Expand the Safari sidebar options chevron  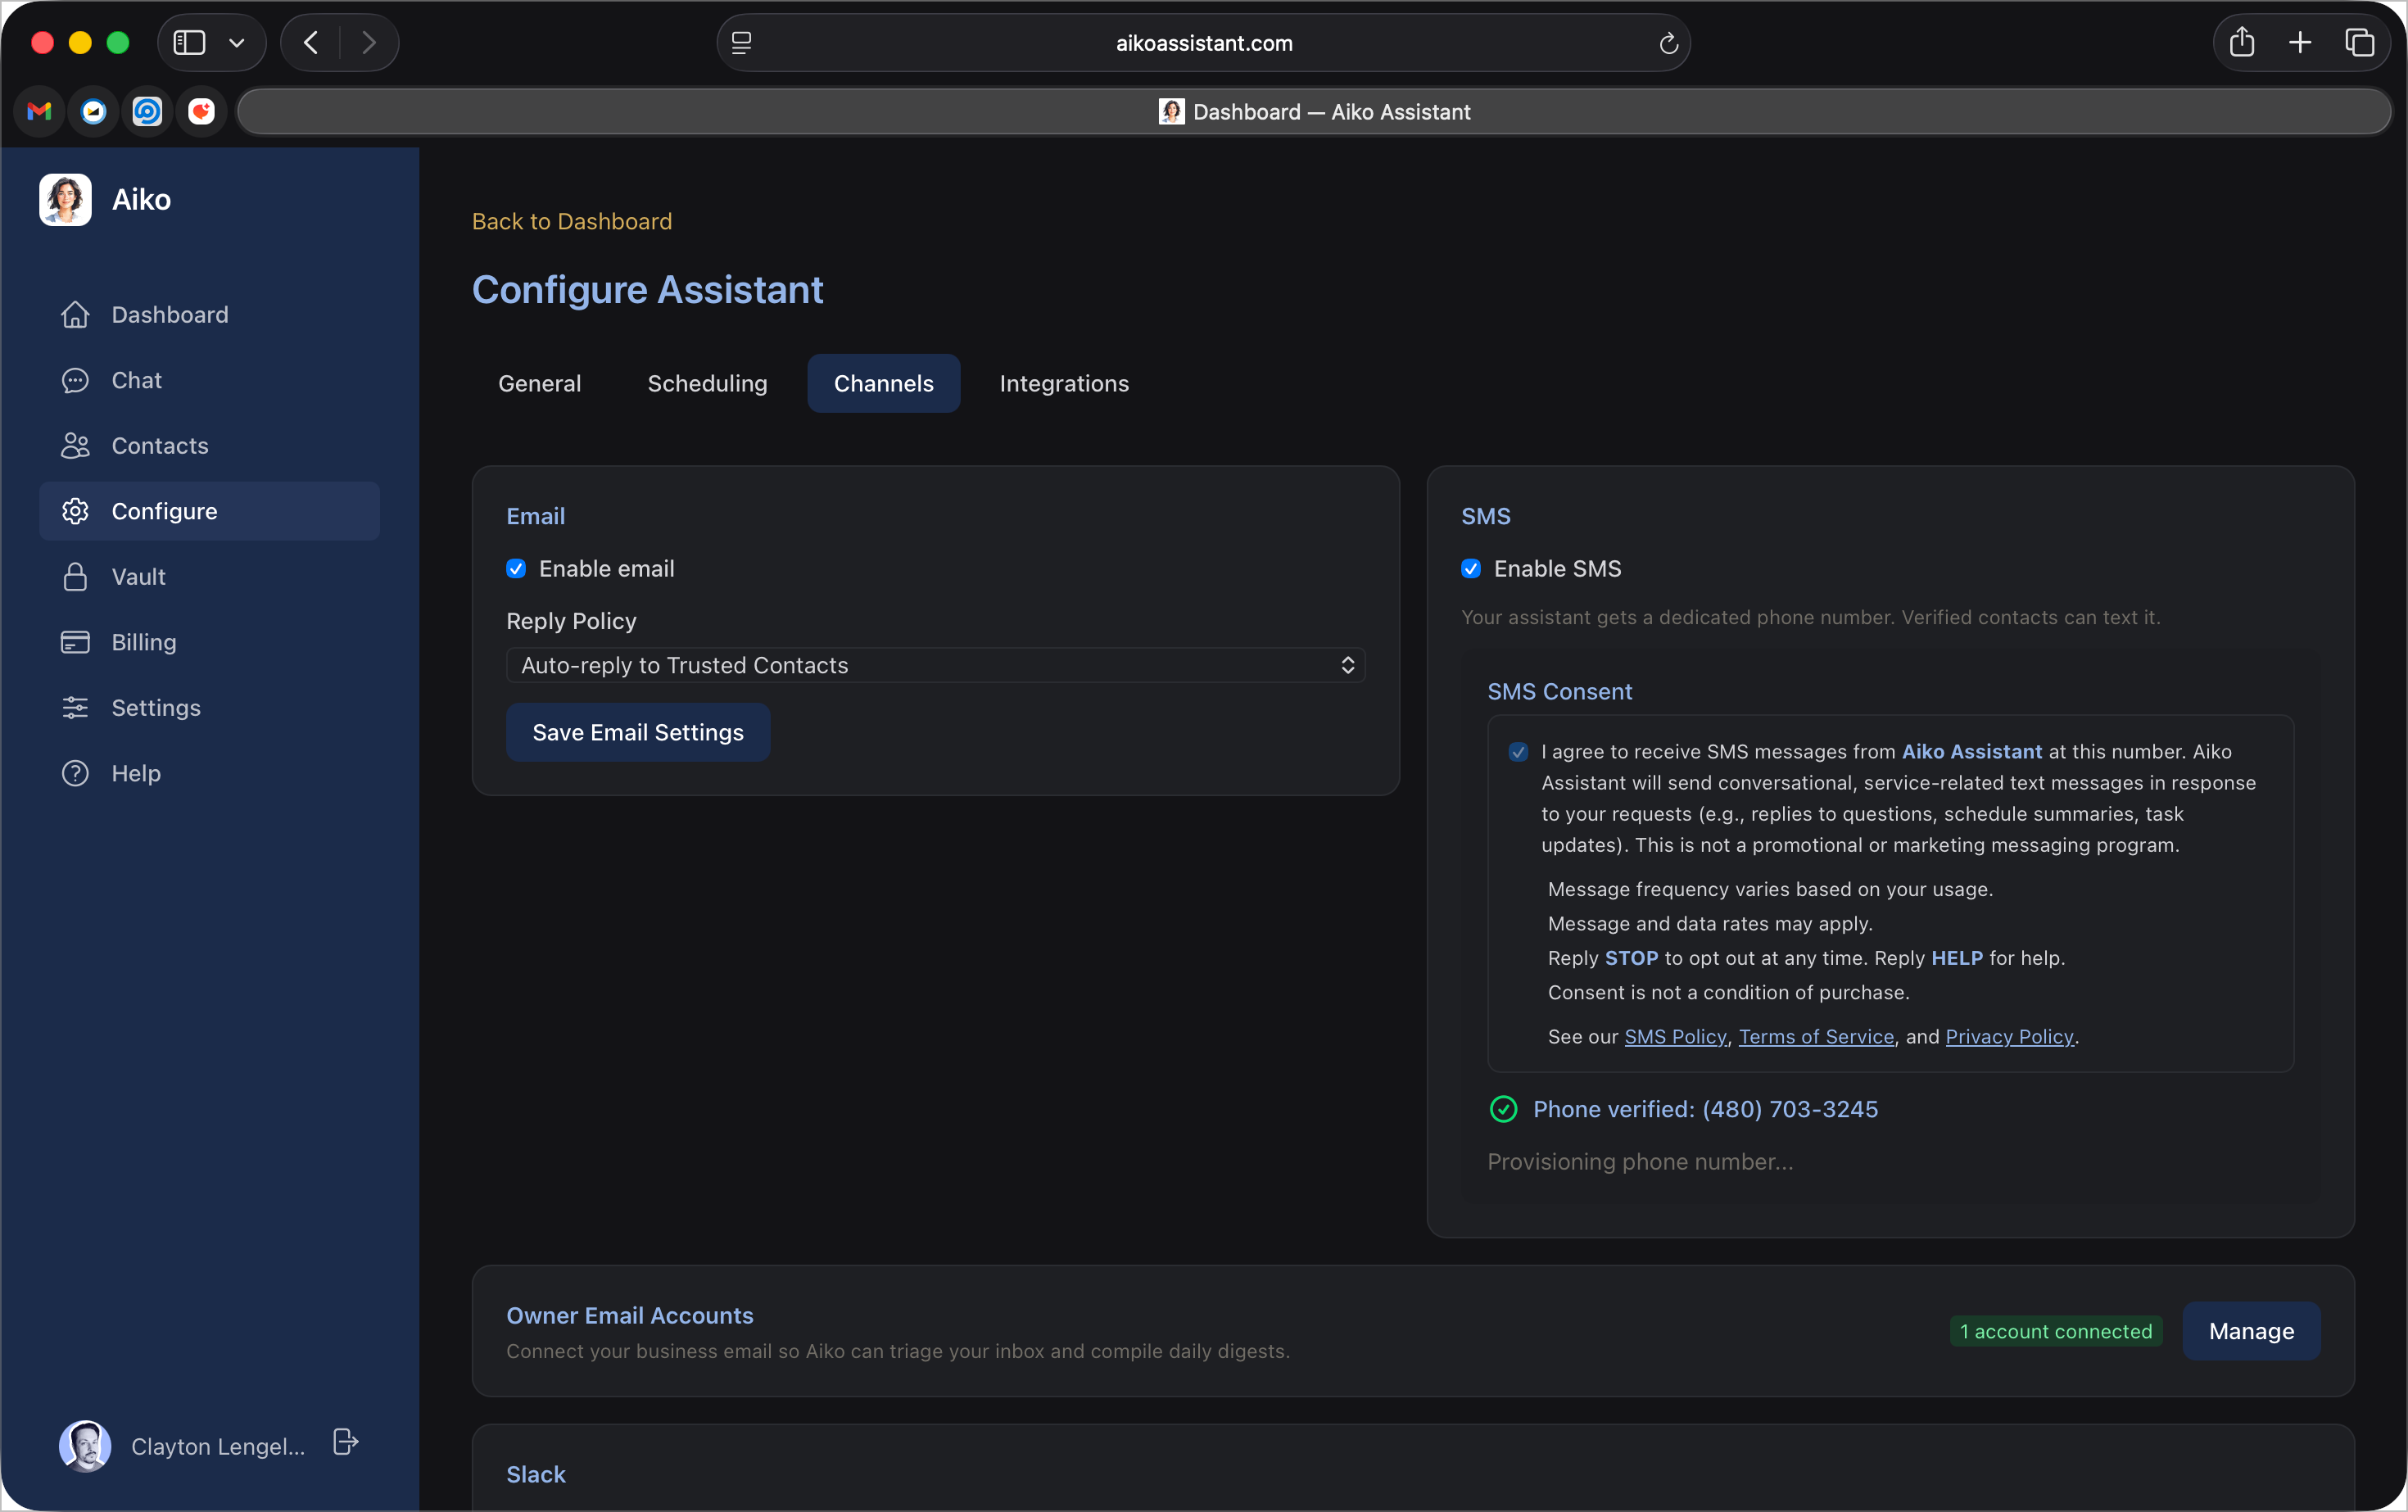tap(237, 43)
